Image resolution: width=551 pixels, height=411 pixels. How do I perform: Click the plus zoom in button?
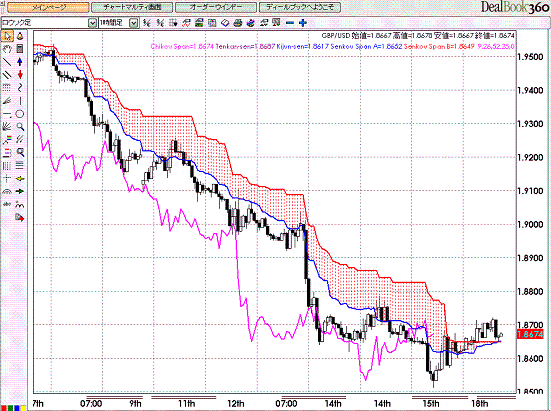(303, 23)
